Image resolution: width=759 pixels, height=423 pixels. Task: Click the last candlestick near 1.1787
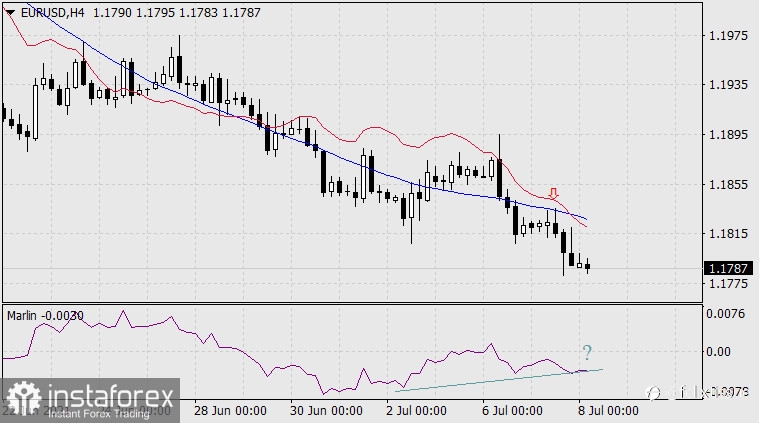pyautogui.click(x=588, y=266)
